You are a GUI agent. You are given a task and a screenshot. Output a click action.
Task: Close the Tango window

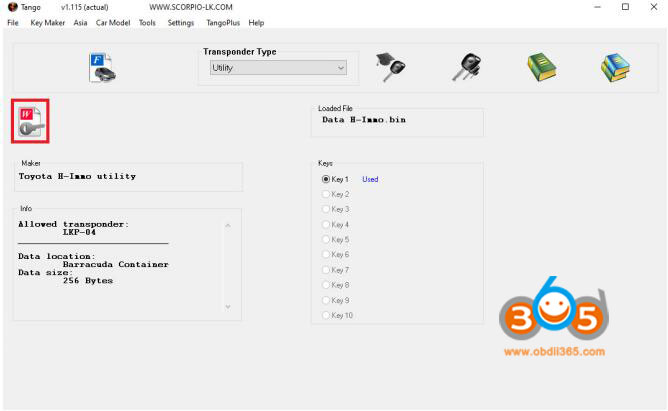pyautogui.click(x=654, y=7)
